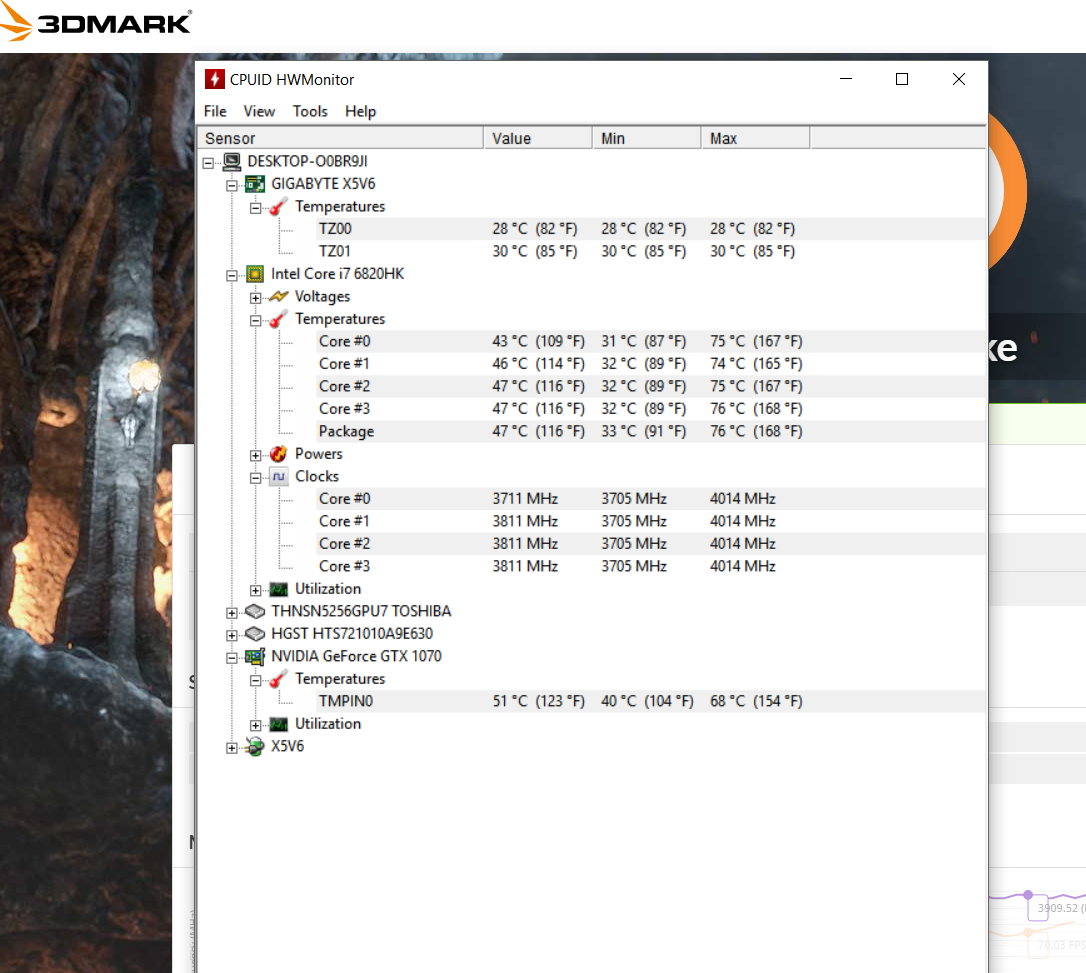
Task: Select Core #3 temperature row
Action: coord(651,409)
